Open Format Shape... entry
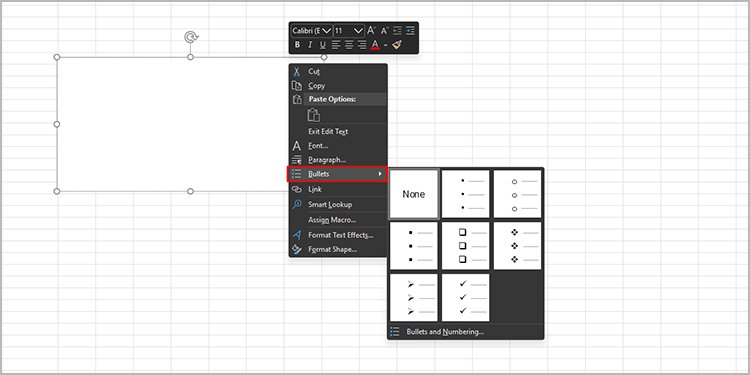 (x=338, y=250)
